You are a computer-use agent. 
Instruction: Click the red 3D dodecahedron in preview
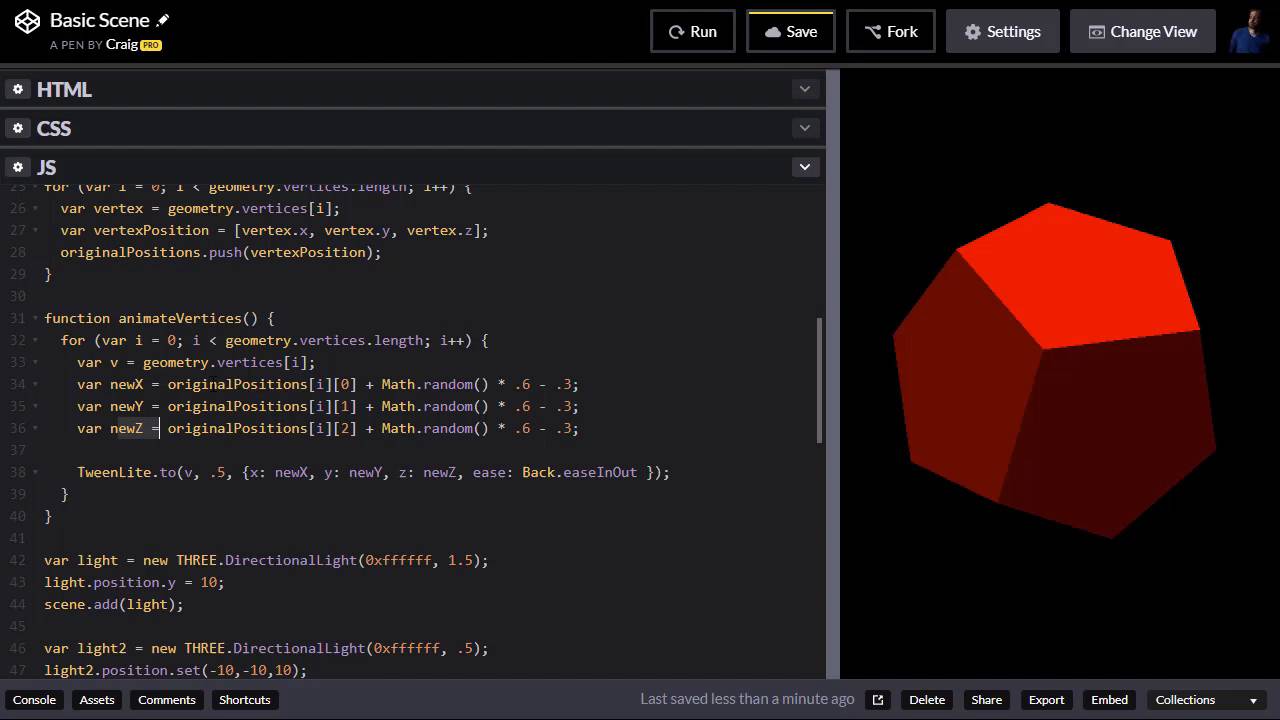coord(1055,370)
